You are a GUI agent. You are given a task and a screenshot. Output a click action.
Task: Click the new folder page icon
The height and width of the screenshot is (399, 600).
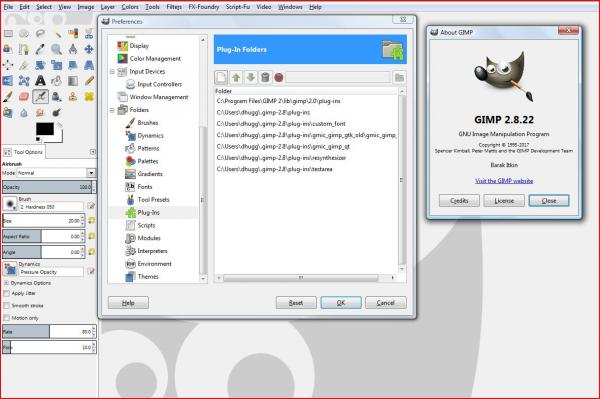(x=221, y=78)
